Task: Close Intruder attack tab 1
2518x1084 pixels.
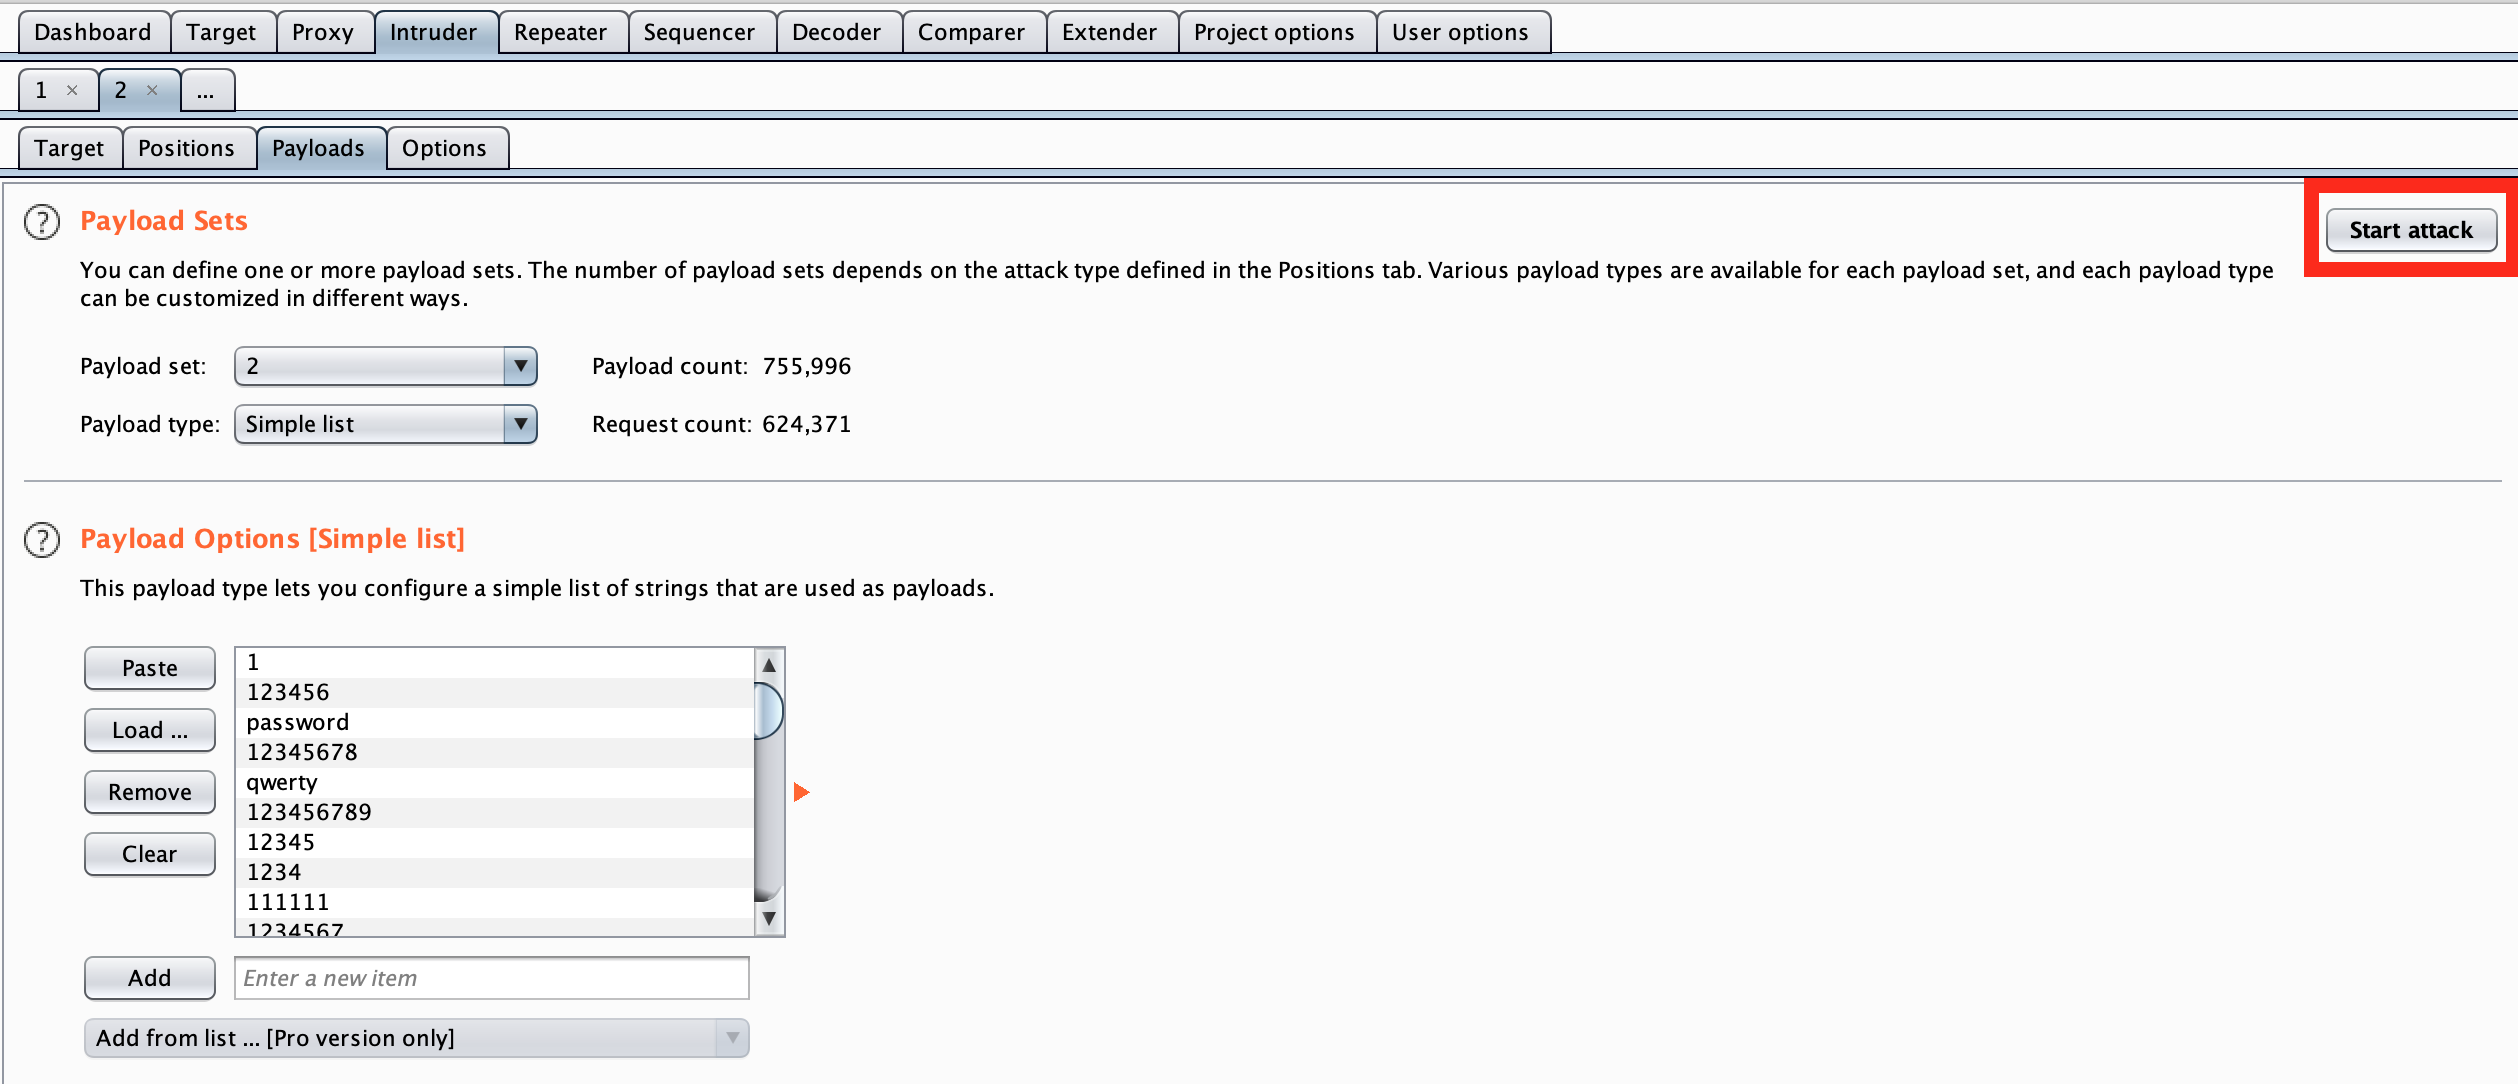Action: point(72,91)
